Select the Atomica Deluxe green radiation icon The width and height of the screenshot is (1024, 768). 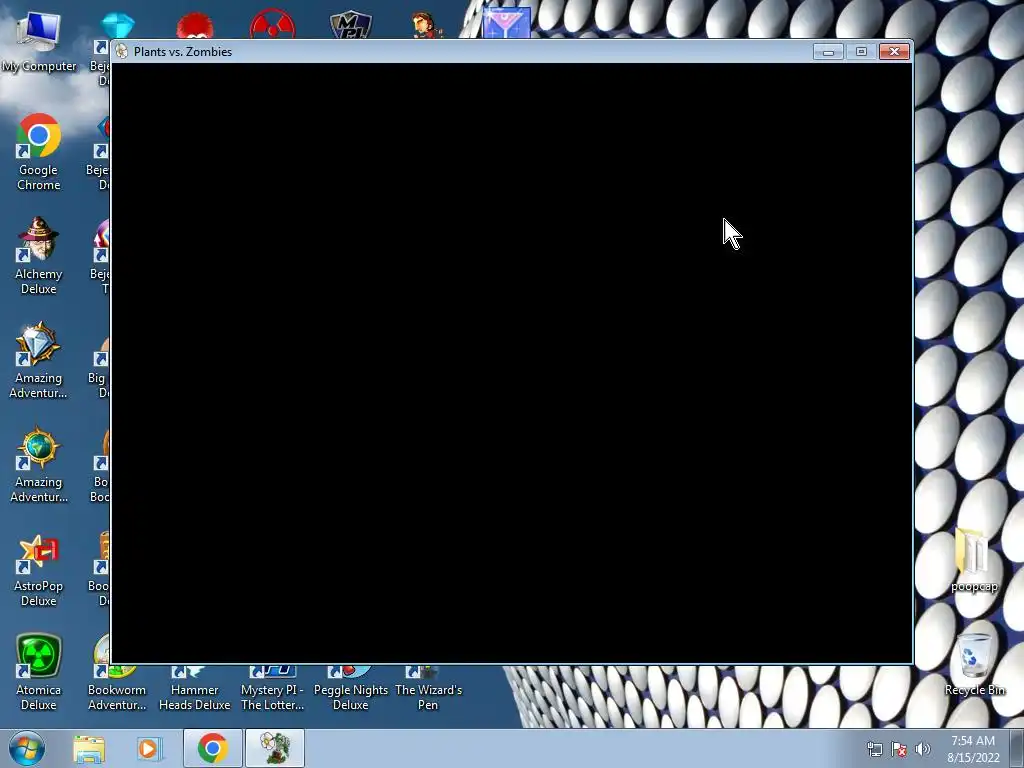tap(39, 672)
